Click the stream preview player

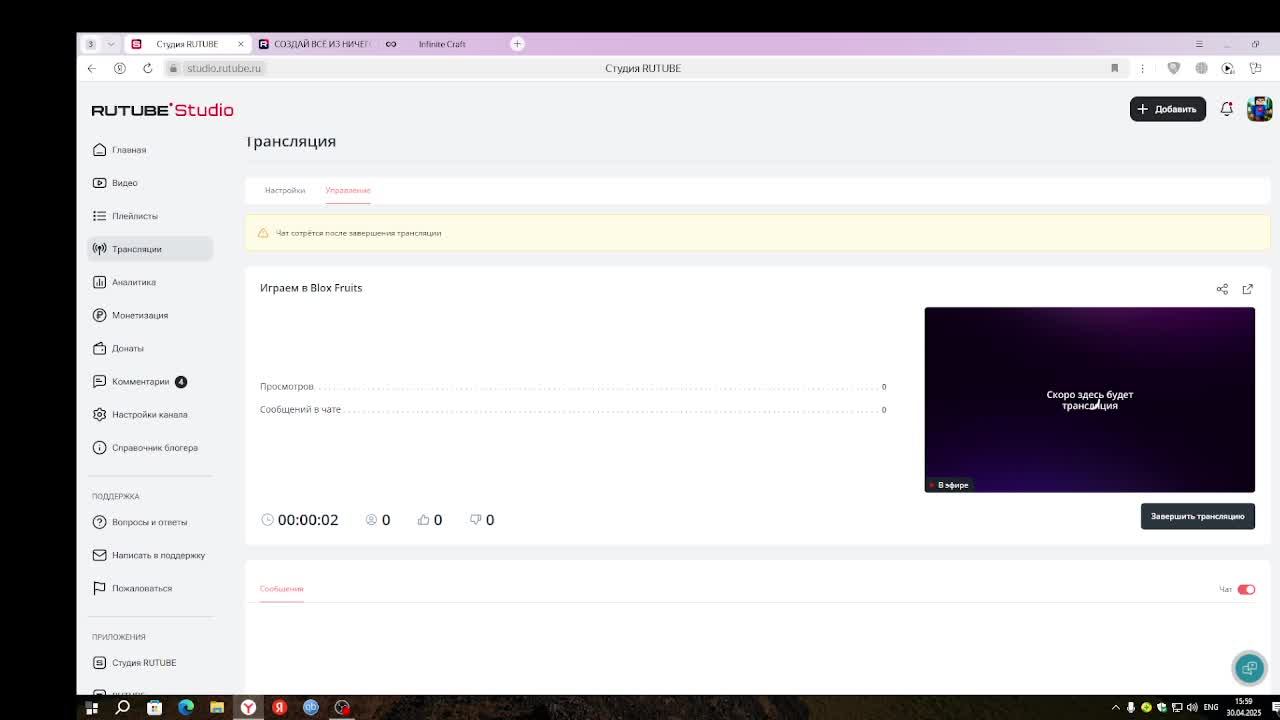pyautogui.click(x=1089, y=400)
